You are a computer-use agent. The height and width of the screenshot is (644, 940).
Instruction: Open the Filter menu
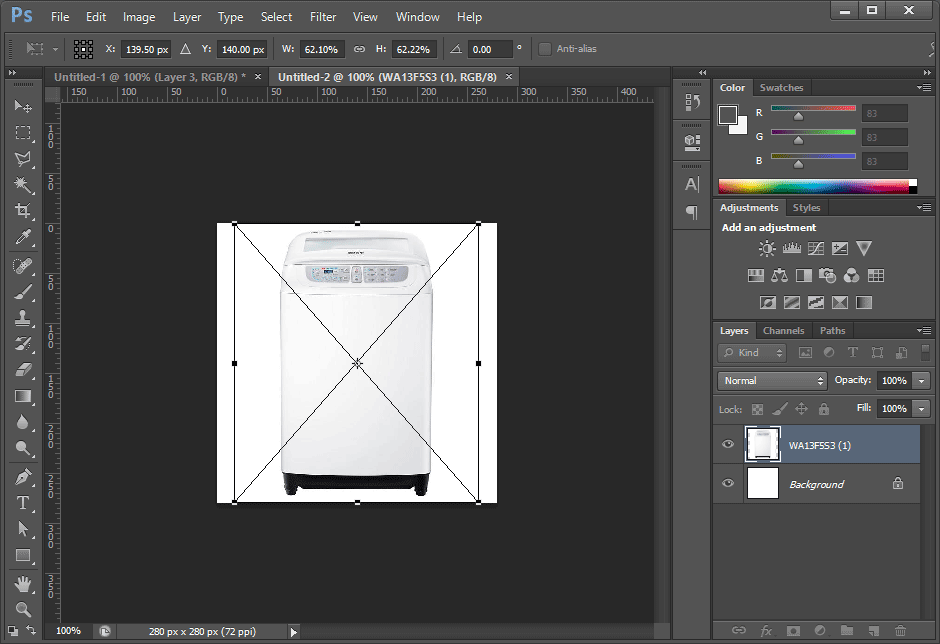322,16
